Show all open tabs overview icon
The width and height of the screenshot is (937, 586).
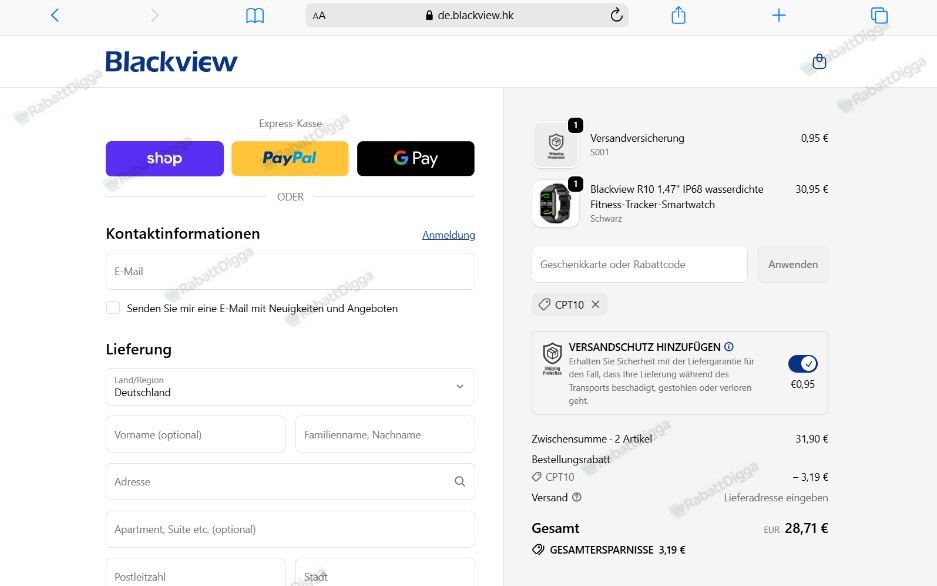879,16
